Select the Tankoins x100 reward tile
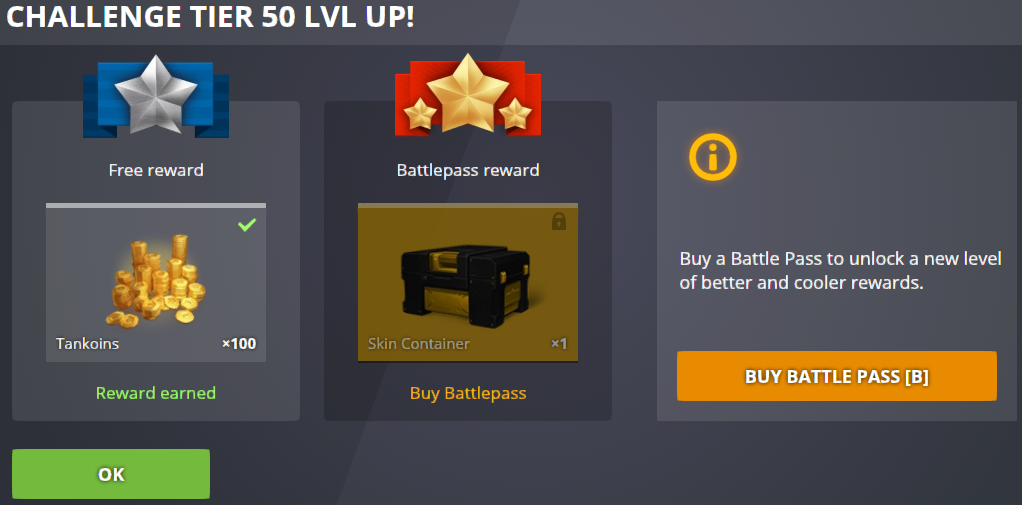 (156, 282)
